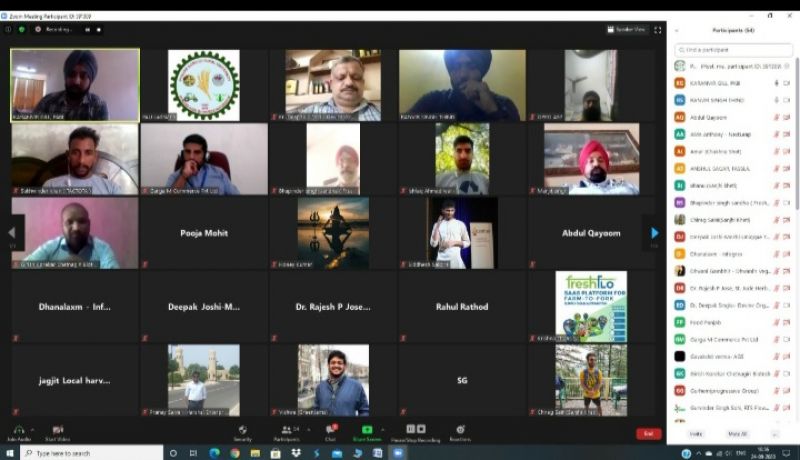This screenshot has height=460, width=800.
Task: Select the SG participant tile
Action: pyautogui.click(x=462, y=380)
